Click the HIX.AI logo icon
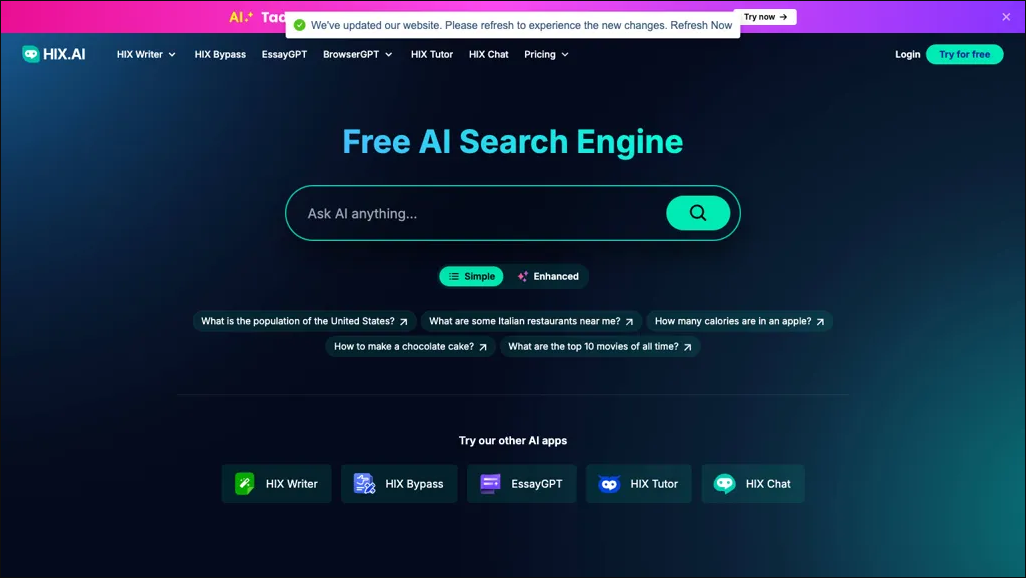This screenshot has width=1026, height=578. pos(31,54)
